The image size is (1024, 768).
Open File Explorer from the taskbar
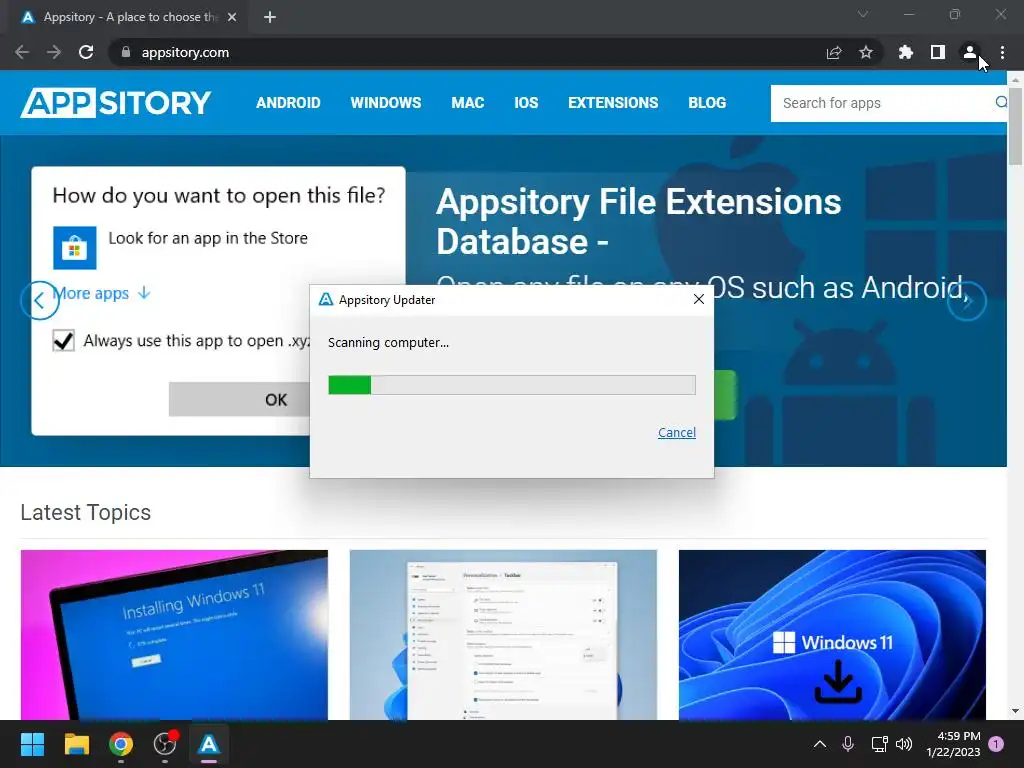(x=76, y=744)
